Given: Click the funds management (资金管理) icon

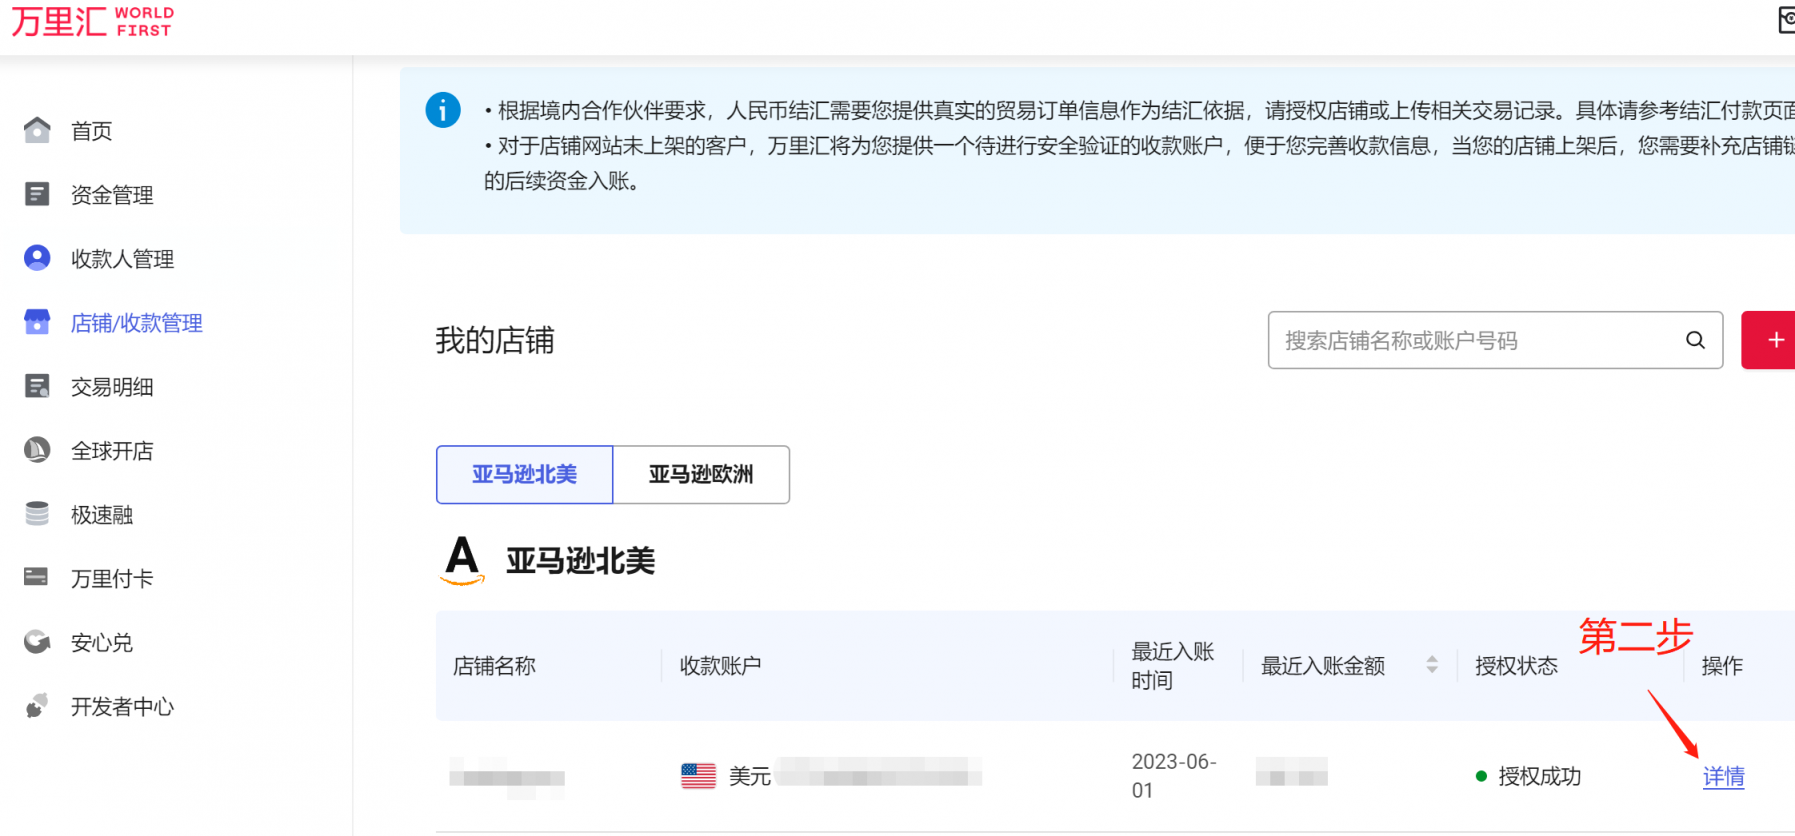Looking at the screenshot, I should pyautogui.click(x=37, y=194).
